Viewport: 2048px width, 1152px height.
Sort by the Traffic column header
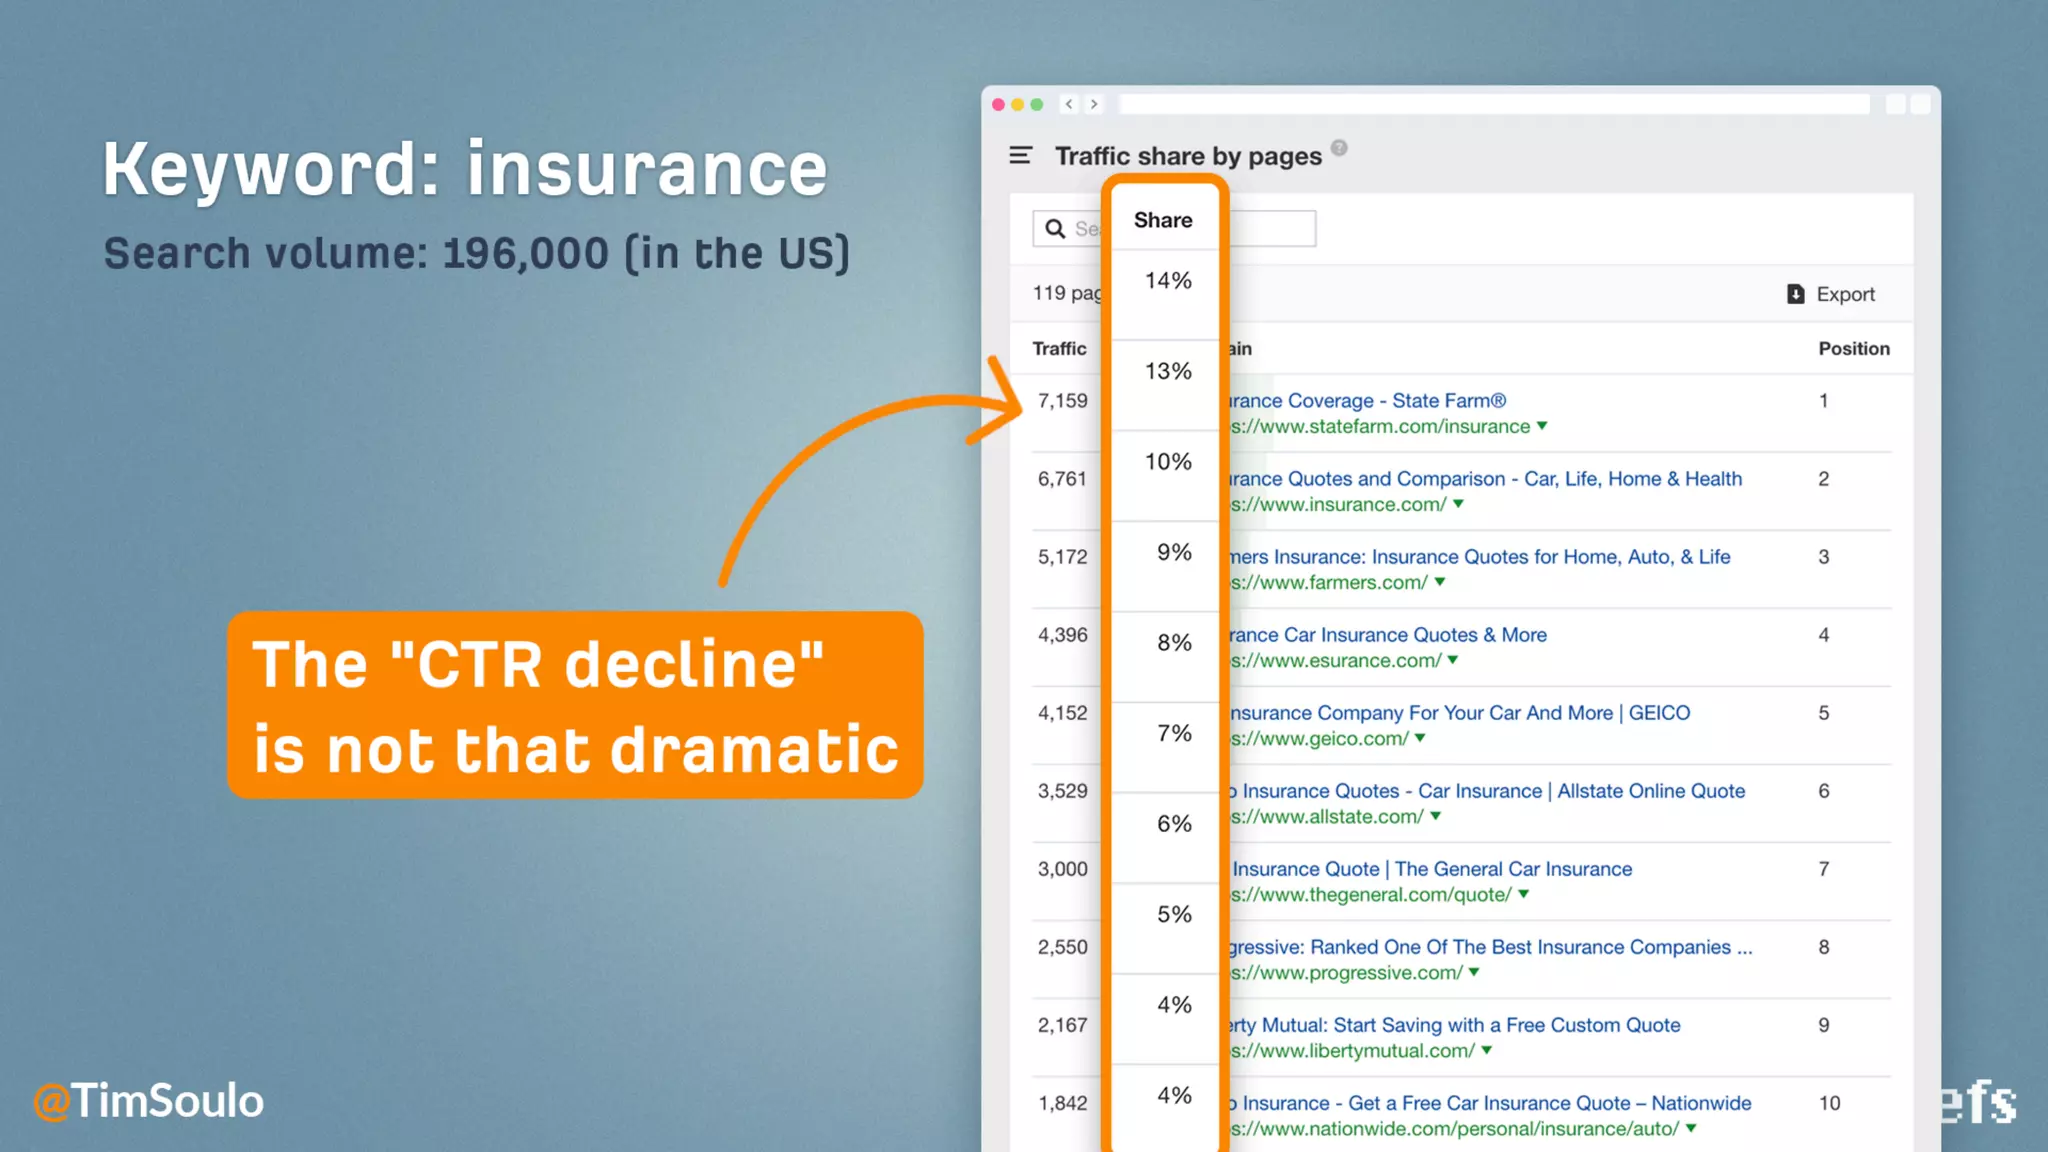tap(1059, 348)
